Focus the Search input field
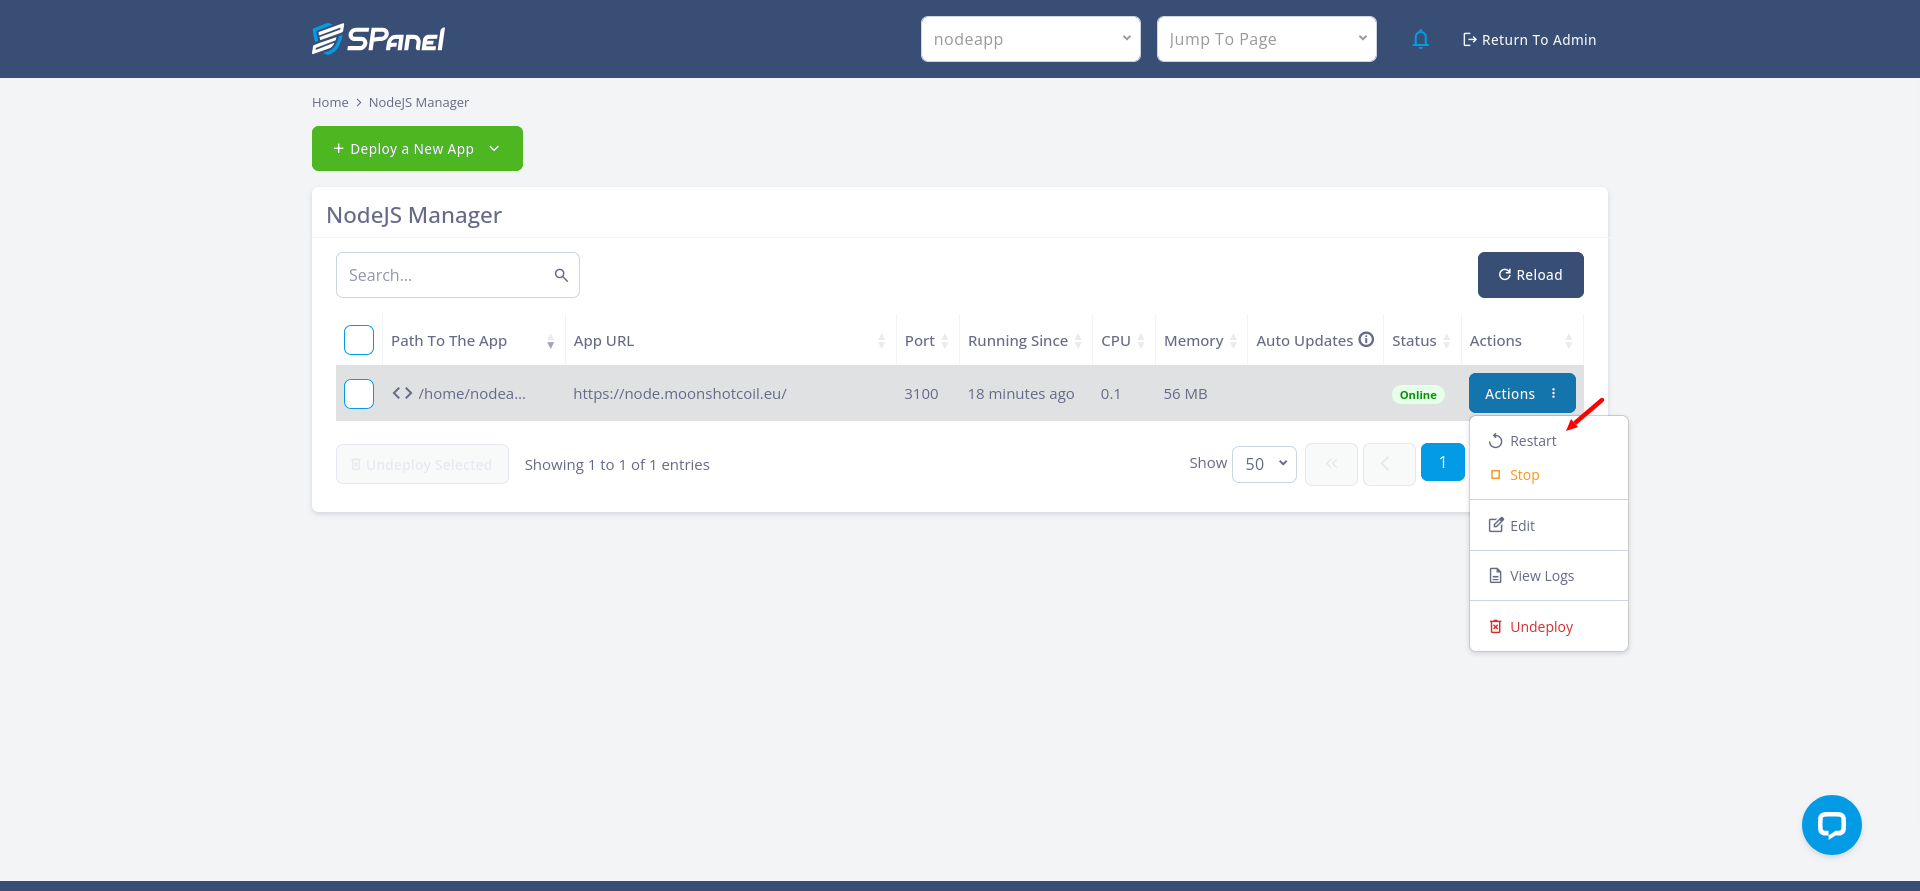This screenshot has height=891, width=1920. pos(457,275)
